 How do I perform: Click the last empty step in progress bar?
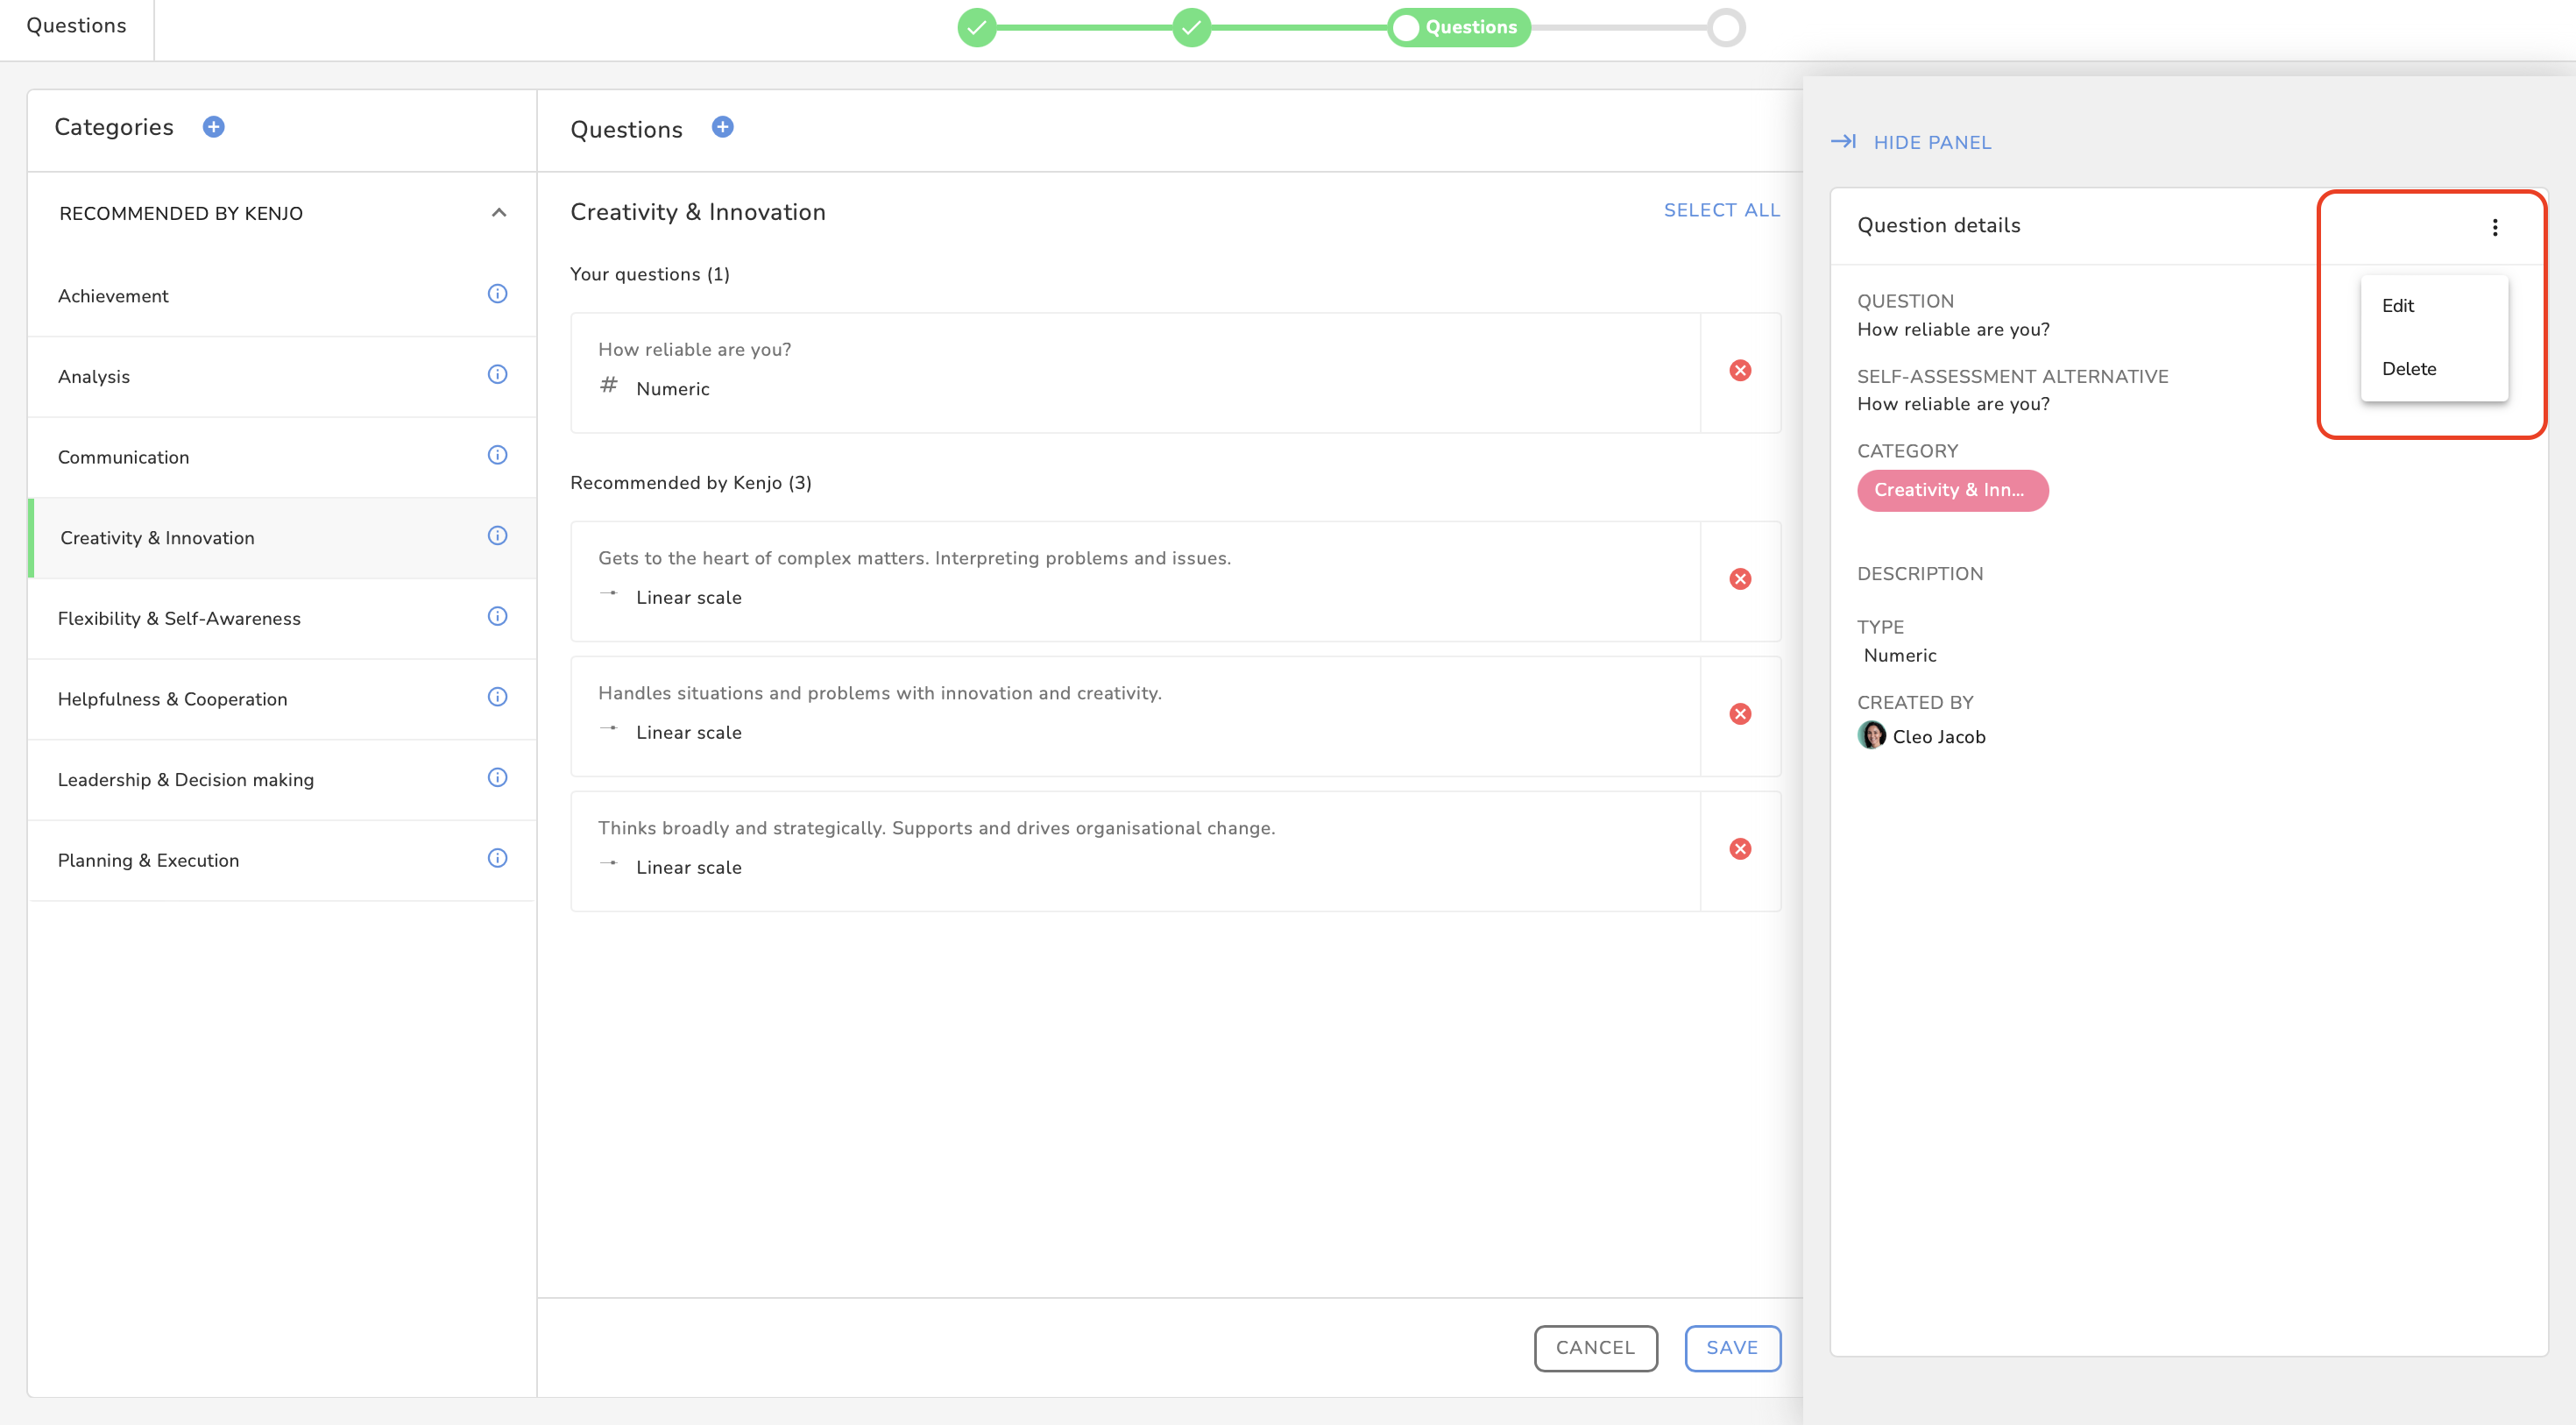pyautogui.click(x=1725, y=27)
